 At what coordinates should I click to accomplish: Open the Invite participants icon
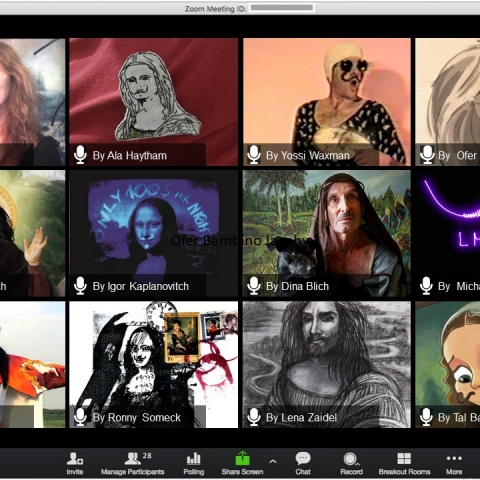coord(74,463)
